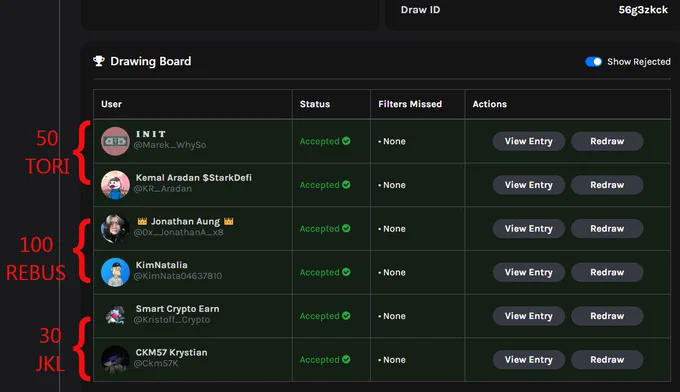680x392 pixels.
Task: Click the accepted checkmark in Jonathan Aung row
Action: click(346, 228)
